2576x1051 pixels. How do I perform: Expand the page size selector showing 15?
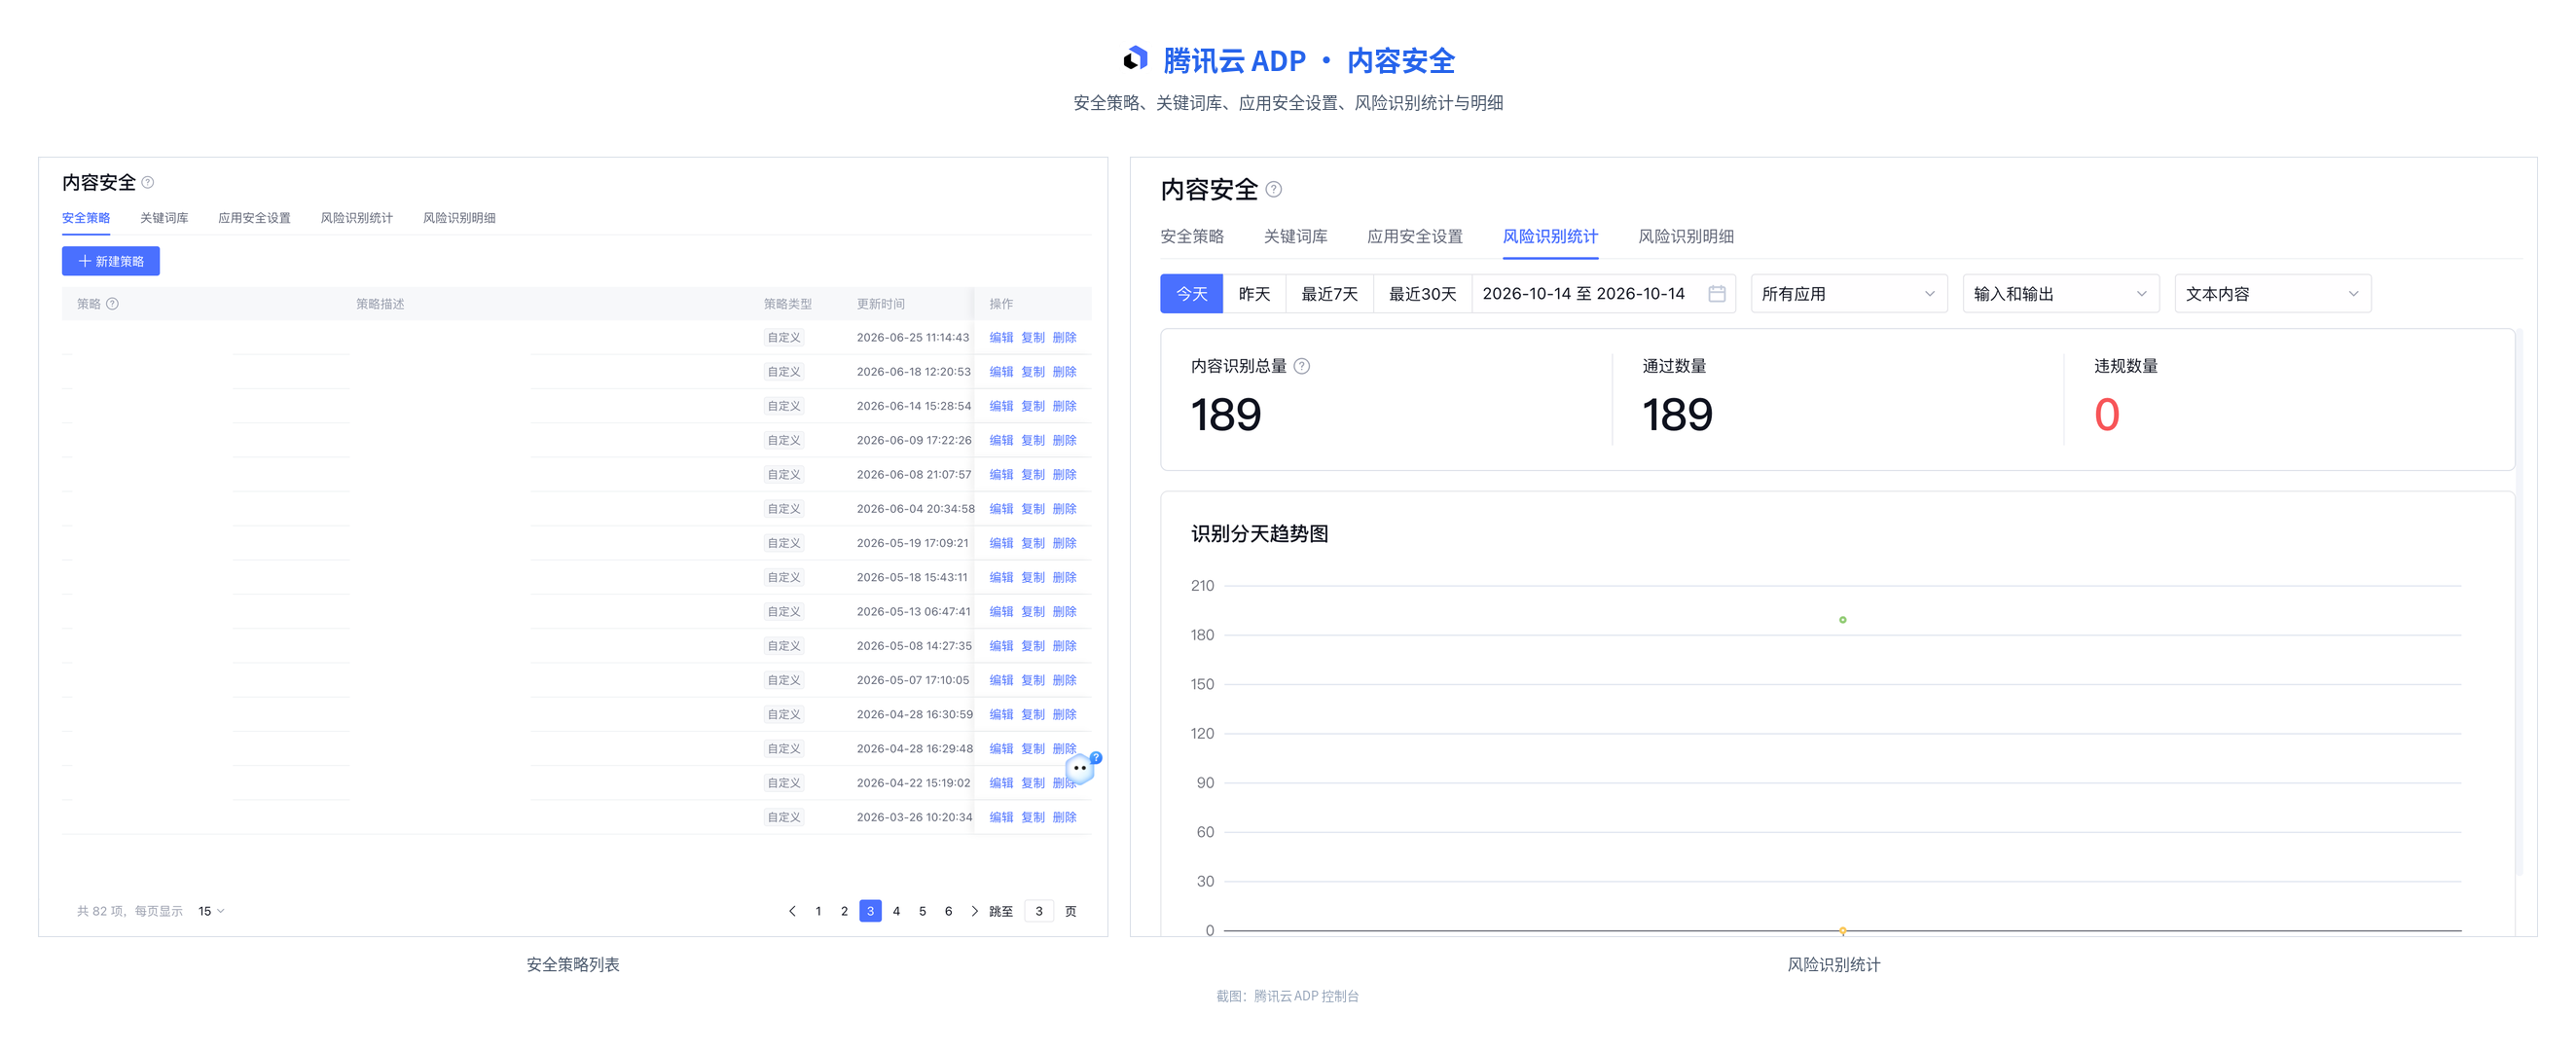tap(211, 911)
